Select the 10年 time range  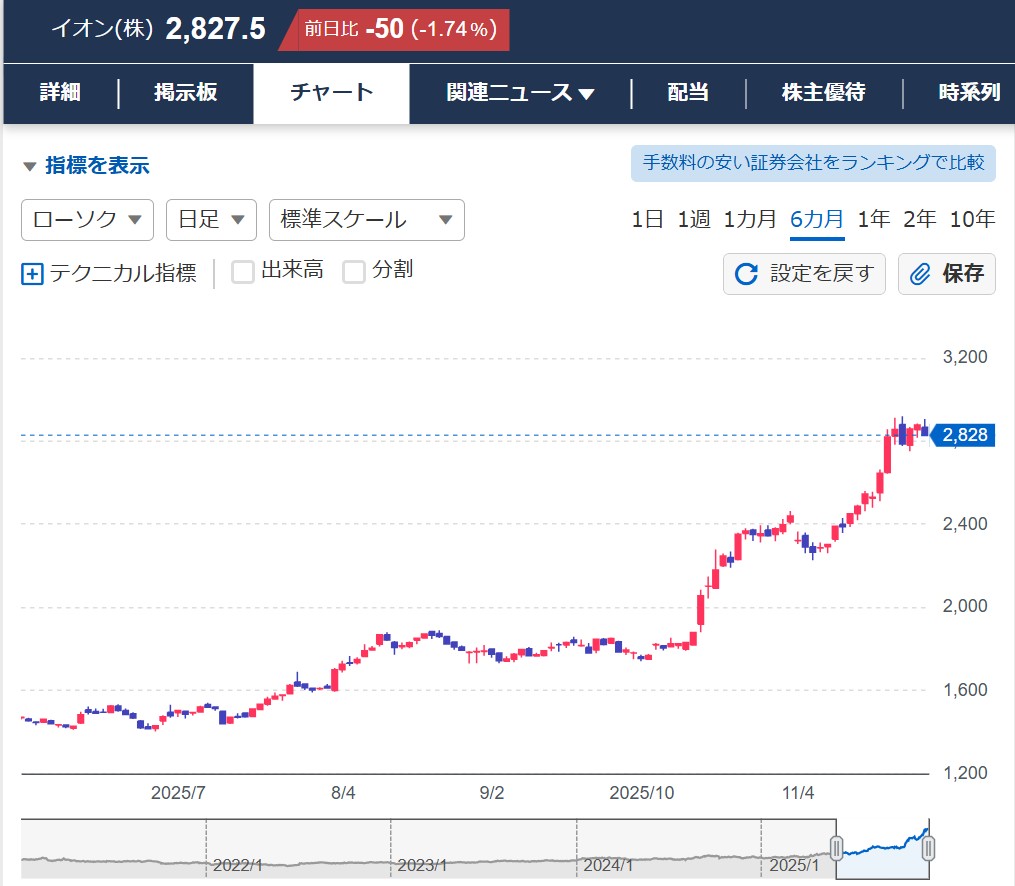pyautogui.click(x=972, y=219)
